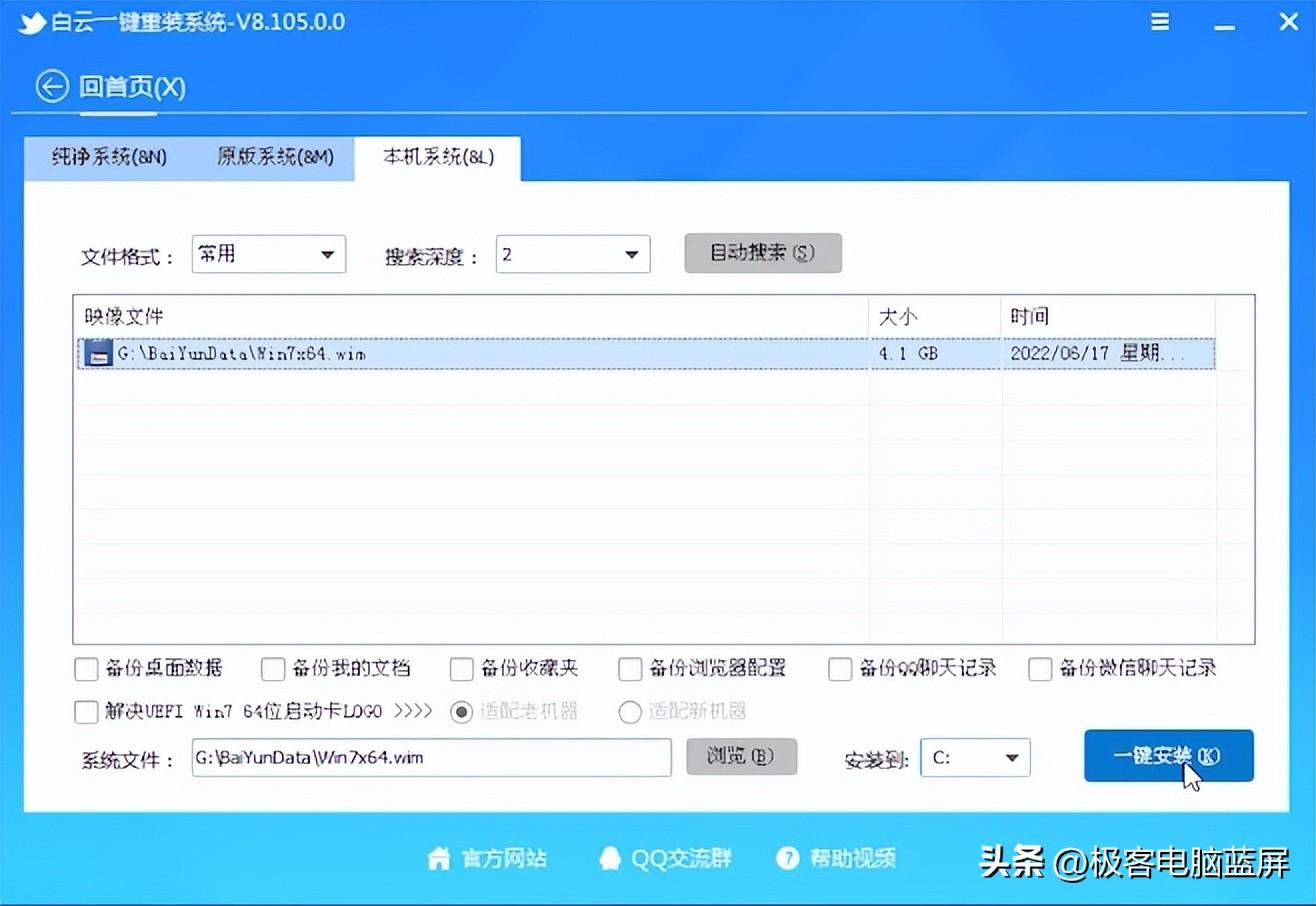Screen dimensions: 1316x906
Task: Open the 搜索深度 dropdown
Action: 573,255
